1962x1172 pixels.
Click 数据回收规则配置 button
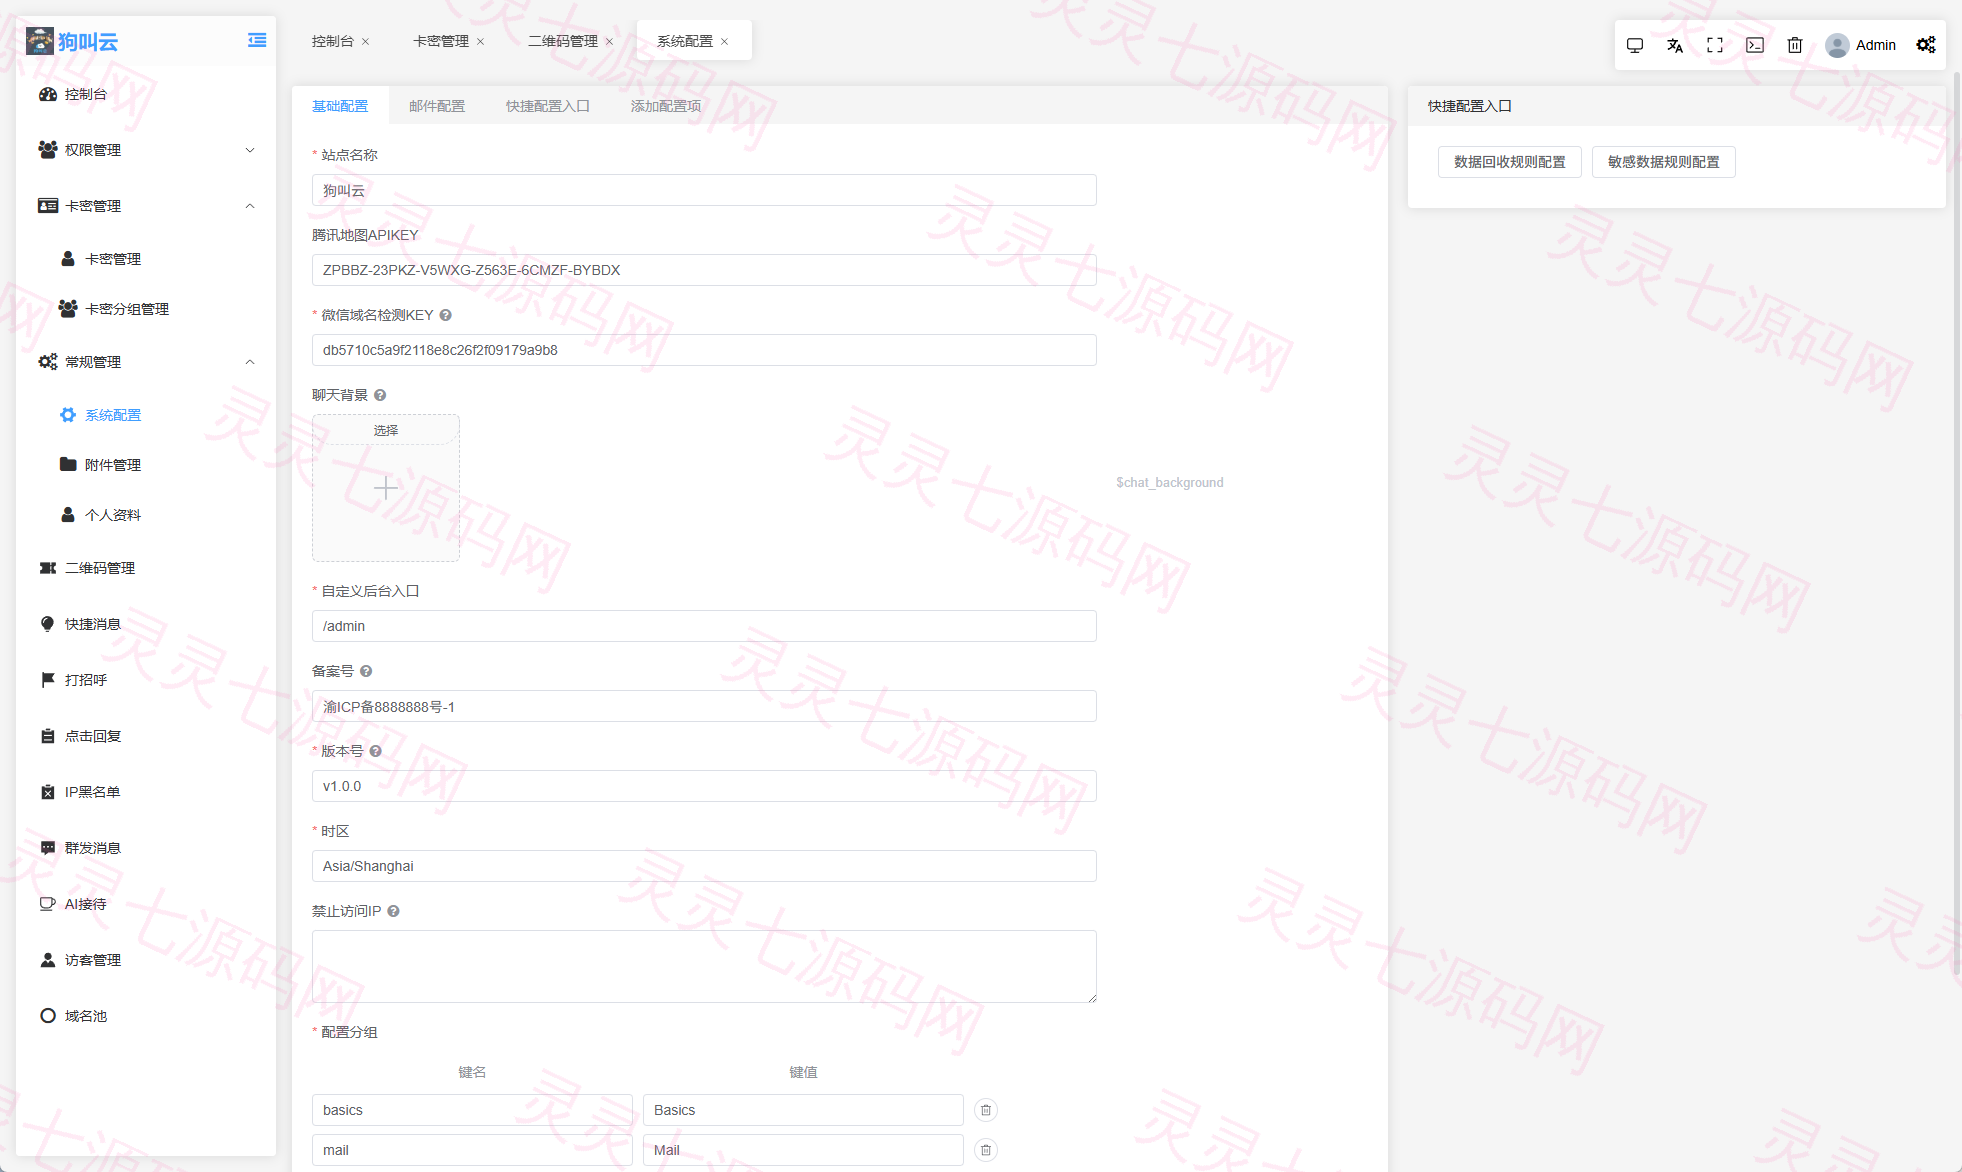click(x=1510, y=162)
